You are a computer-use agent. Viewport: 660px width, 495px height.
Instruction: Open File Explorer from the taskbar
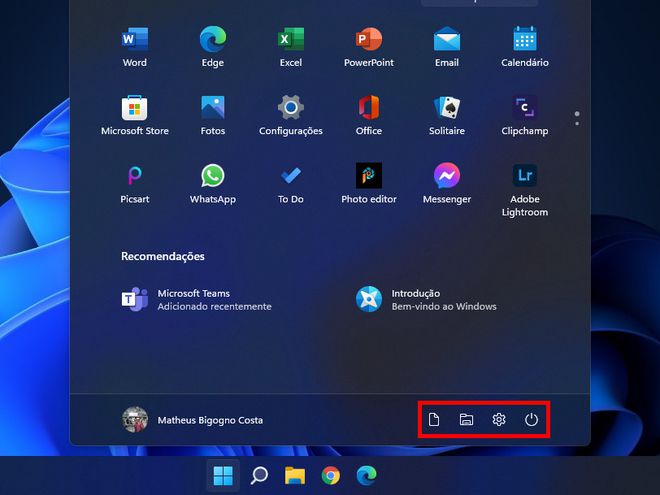tap(295, 476)
